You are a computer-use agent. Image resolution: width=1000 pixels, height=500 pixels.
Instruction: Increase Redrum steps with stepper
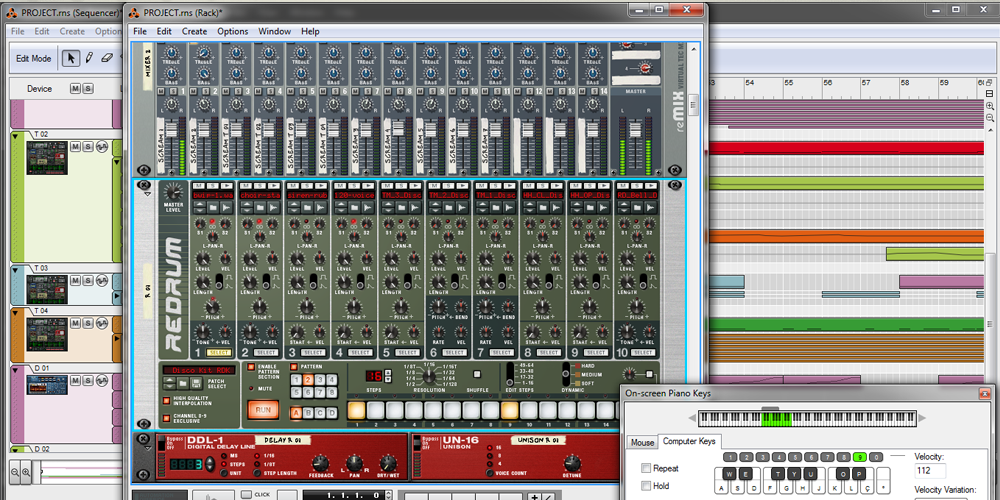387,372
